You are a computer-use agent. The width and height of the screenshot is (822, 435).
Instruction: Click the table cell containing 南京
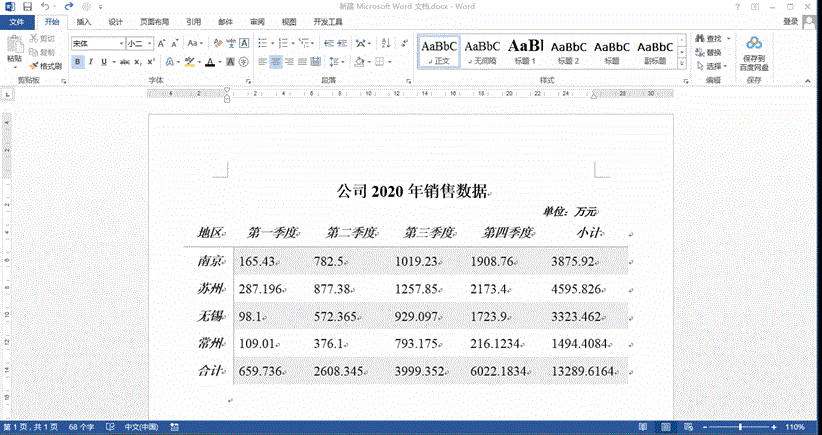click(x=210, y=261)
